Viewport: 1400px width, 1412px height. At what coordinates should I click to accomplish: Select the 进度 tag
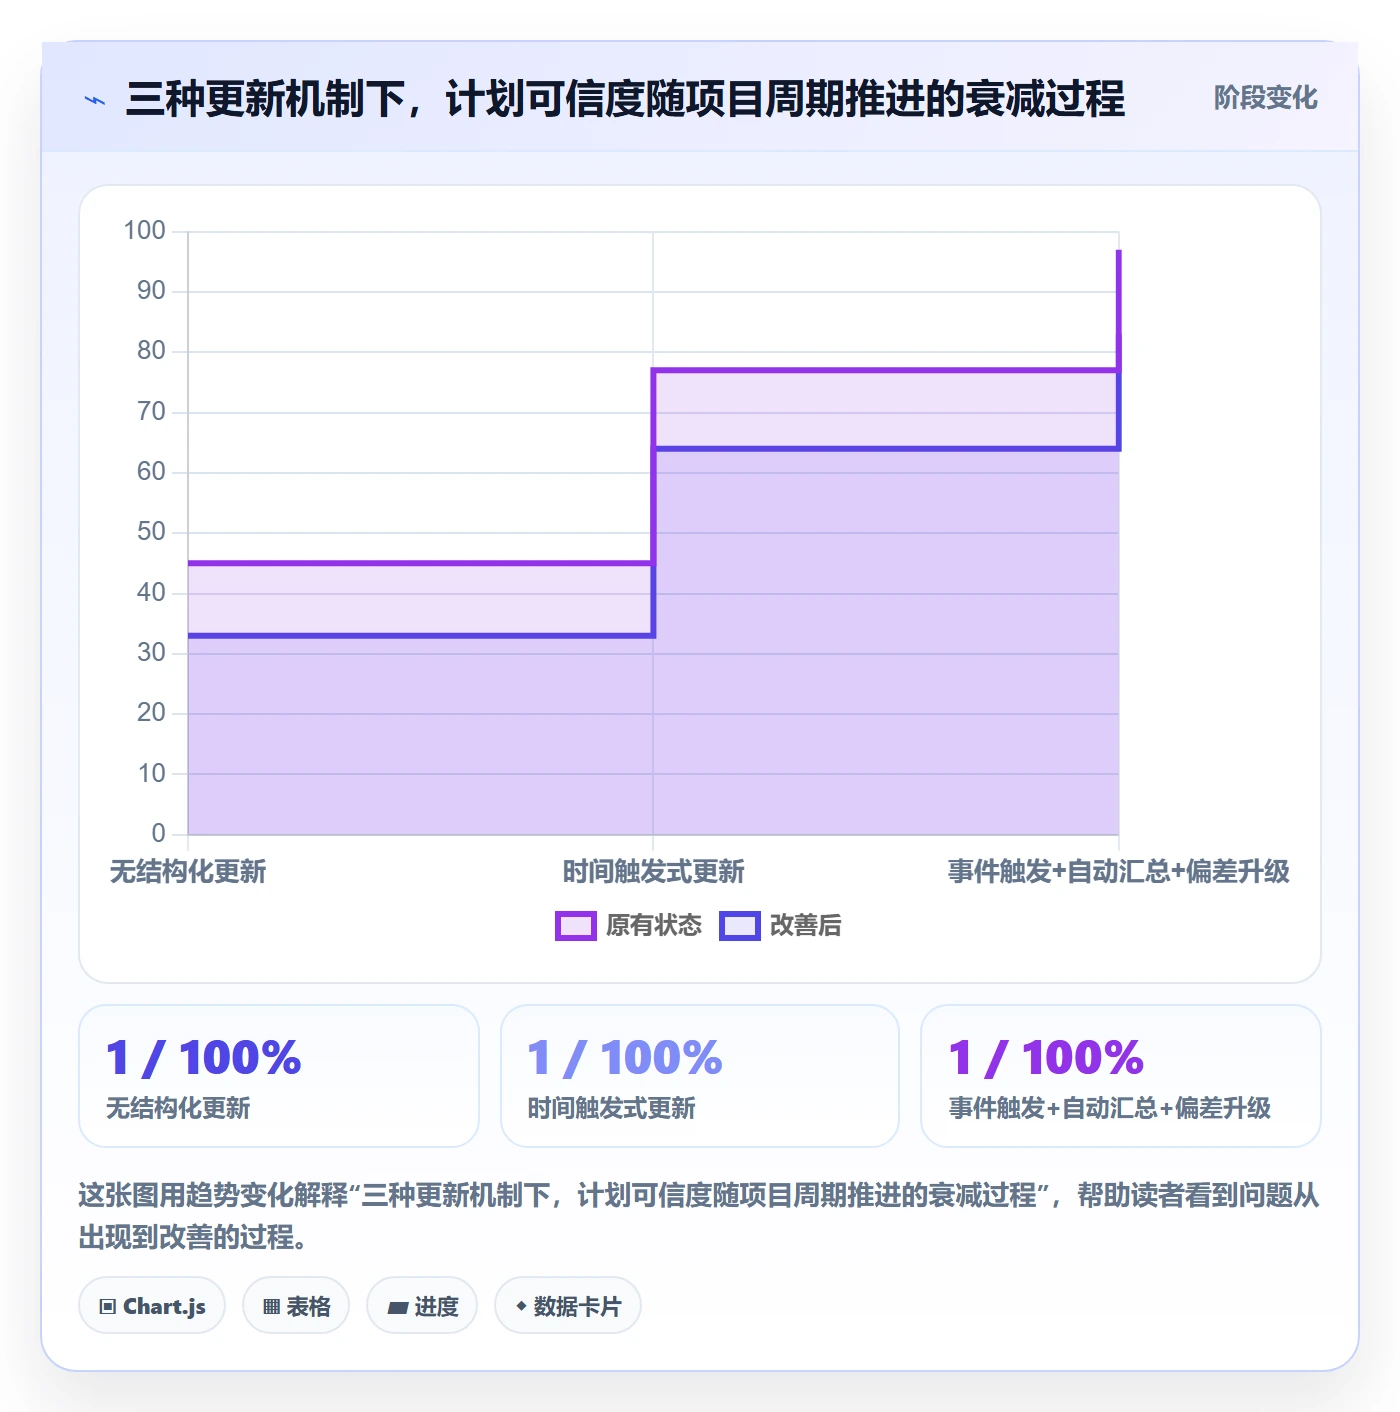click(x=422, y=1306)
